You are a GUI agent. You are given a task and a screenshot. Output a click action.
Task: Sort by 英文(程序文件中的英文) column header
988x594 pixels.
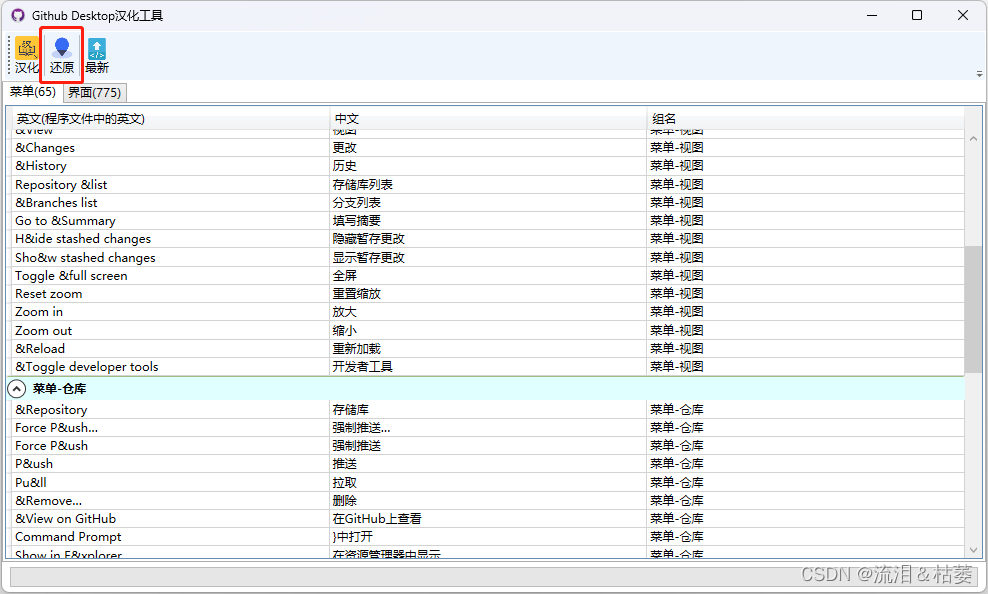[x=171, y=118]
